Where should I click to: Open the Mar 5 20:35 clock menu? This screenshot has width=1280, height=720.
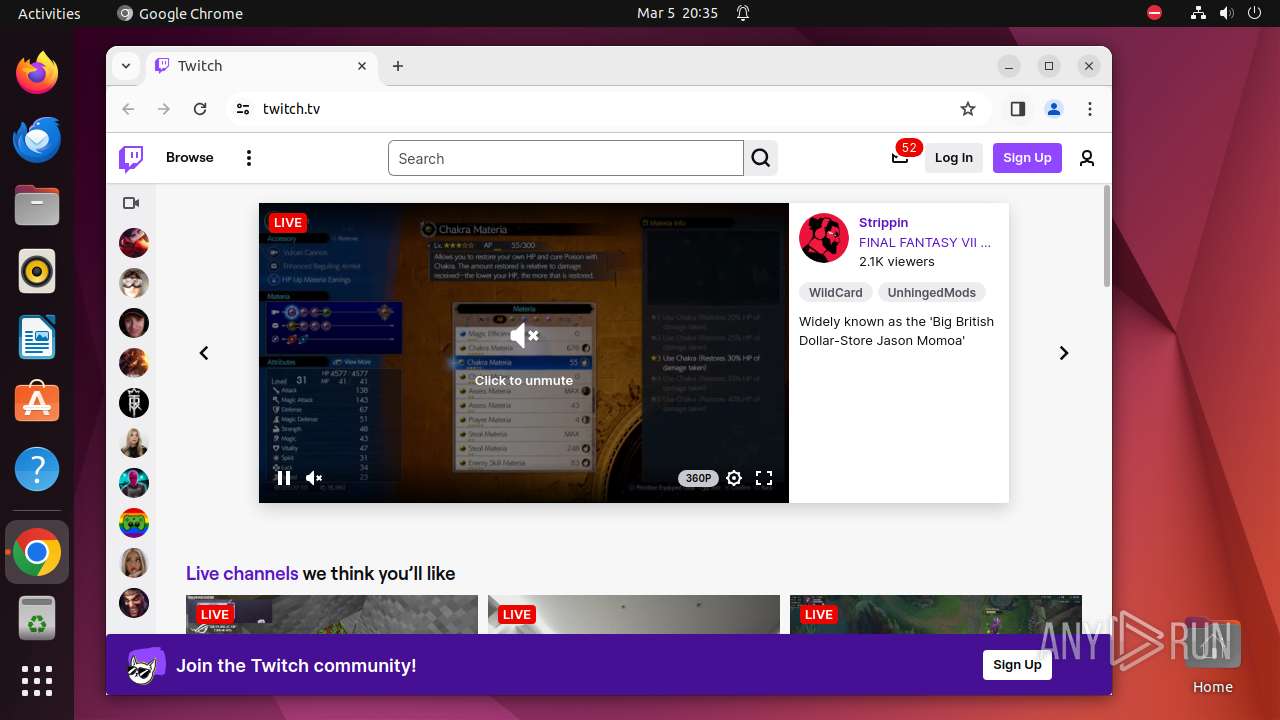coord(678,13)
